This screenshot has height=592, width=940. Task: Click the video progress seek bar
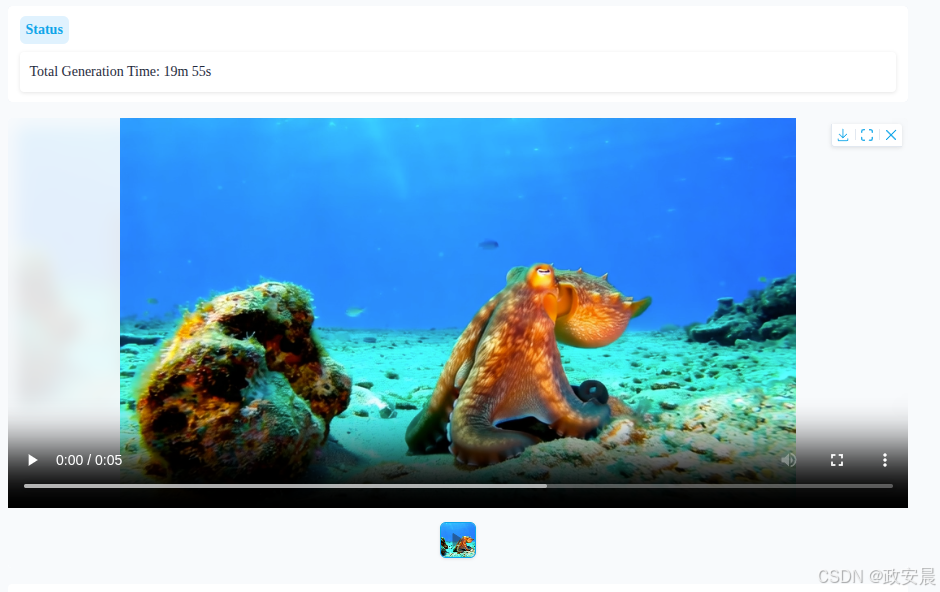pyautogui.click(x=458, y=486)
